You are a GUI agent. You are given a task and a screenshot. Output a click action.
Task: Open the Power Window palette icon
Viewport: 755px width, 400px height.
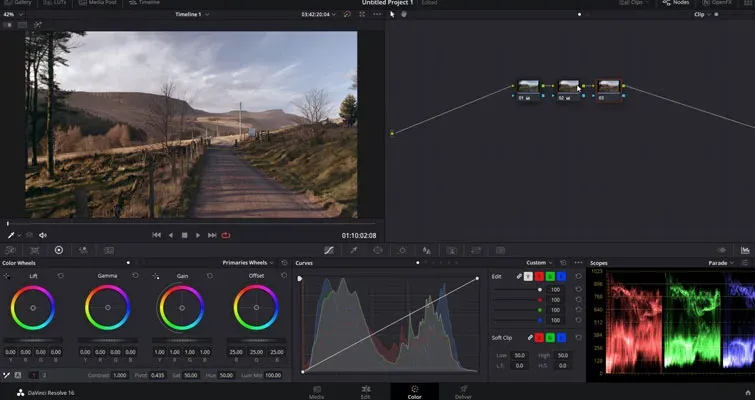tap(378, 250)
